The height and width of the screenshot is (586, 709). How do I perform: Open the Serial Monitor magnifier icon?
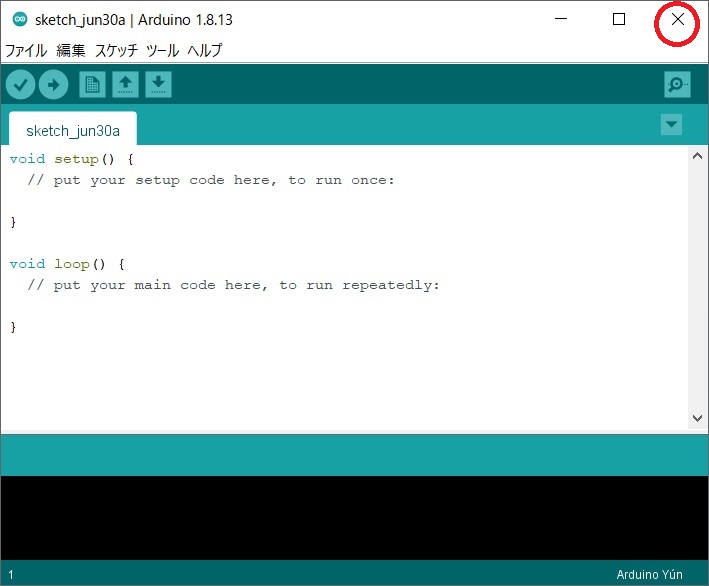pyautogui.click(x=677, y=85)
